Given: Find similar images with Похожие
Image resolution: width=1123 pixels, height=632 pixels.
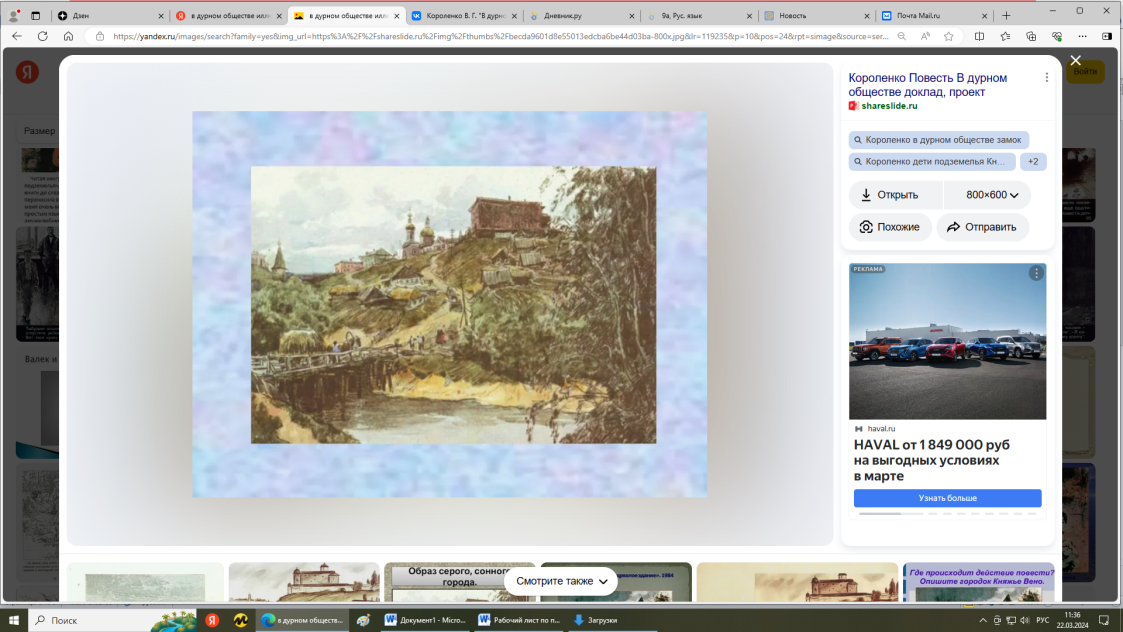Looking at the screenshot, I should tap(890, 227).
